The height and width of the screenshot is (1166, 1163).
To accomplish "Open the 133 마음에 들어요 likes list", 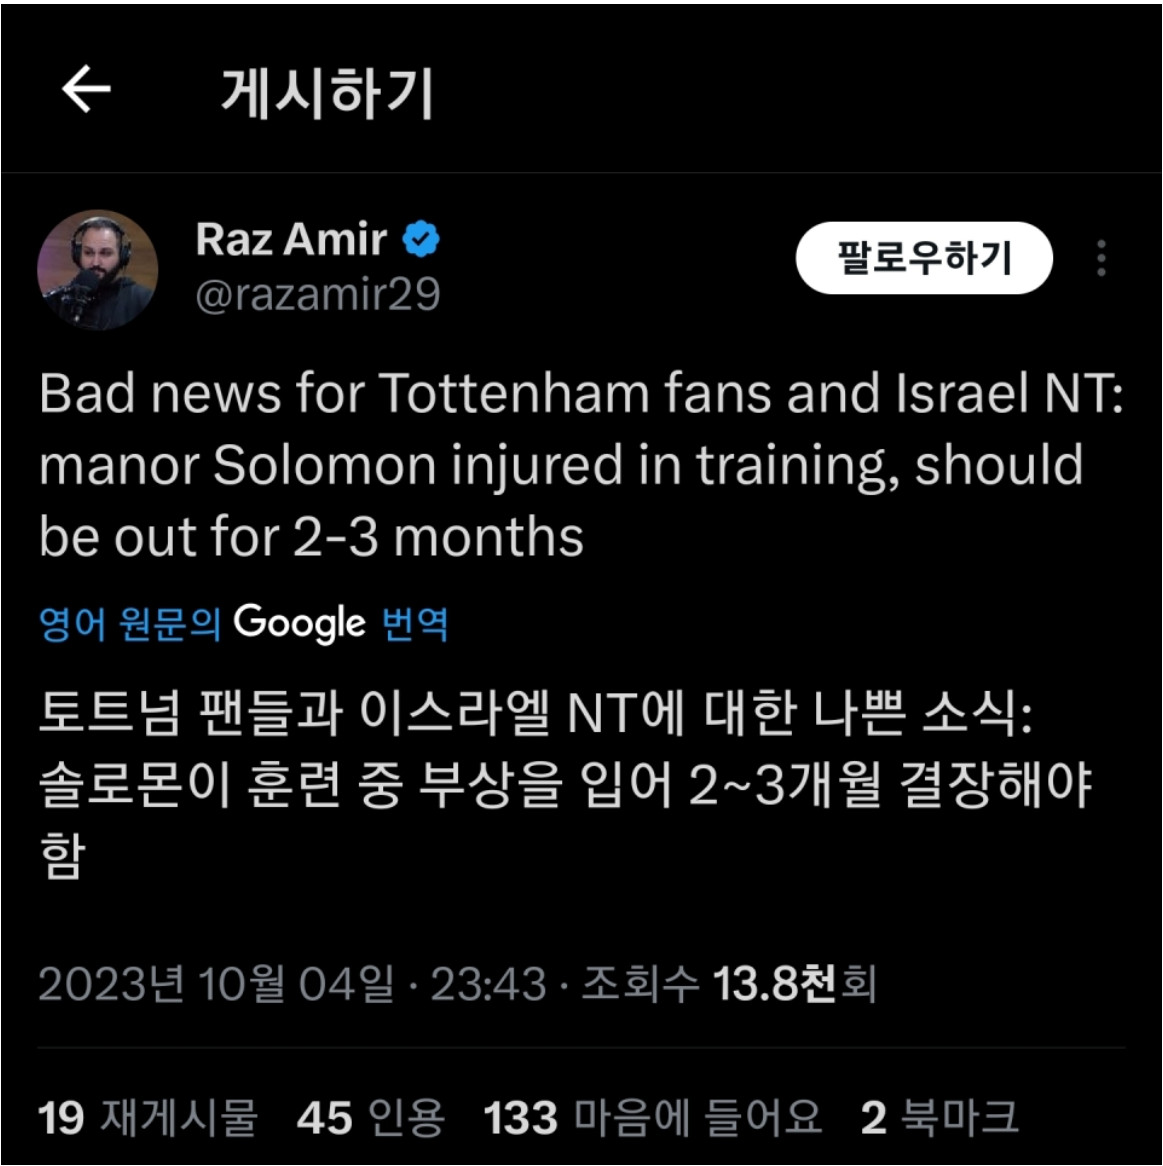I will [652, 1117].
